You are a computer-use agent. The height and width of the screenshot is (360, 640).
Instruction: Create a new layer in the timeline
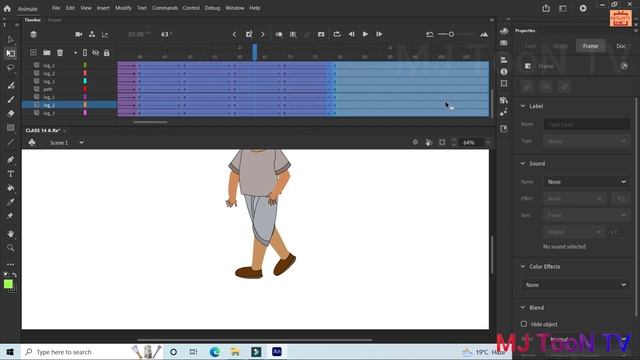pos(33,53)
